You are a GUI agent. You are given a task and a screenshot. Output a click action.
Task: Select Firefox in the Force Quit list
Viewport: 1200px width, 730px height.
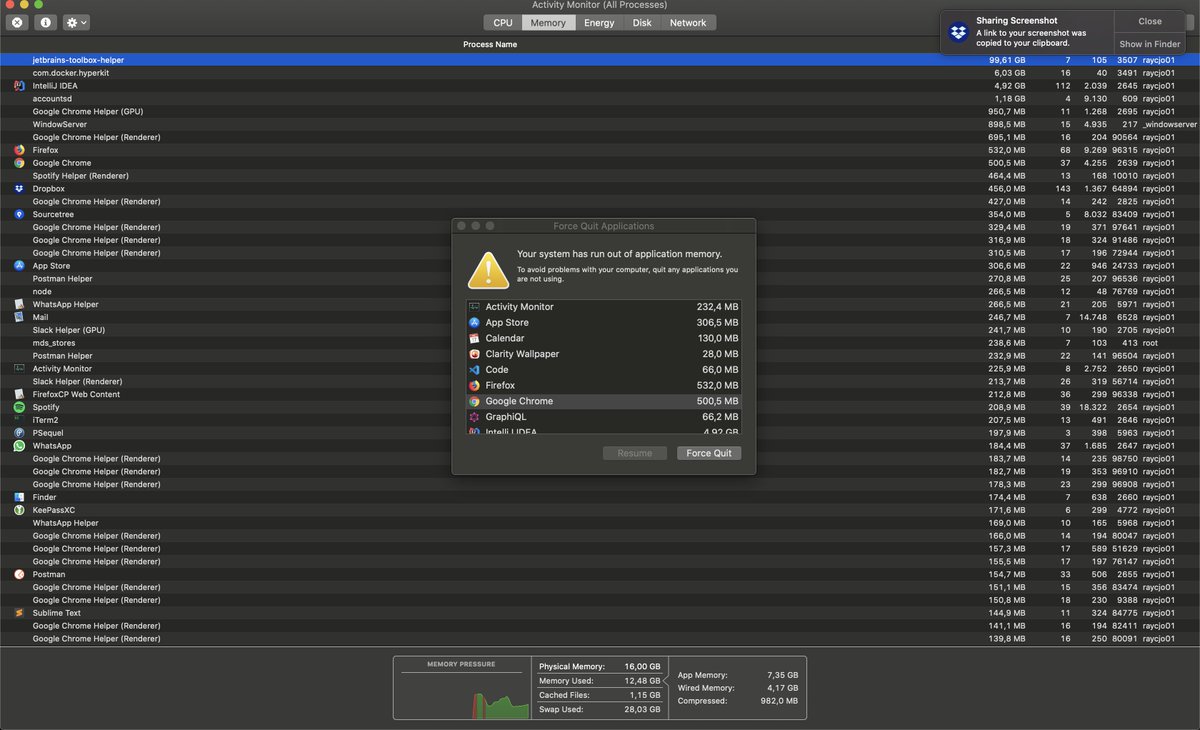tap(603, 385)
